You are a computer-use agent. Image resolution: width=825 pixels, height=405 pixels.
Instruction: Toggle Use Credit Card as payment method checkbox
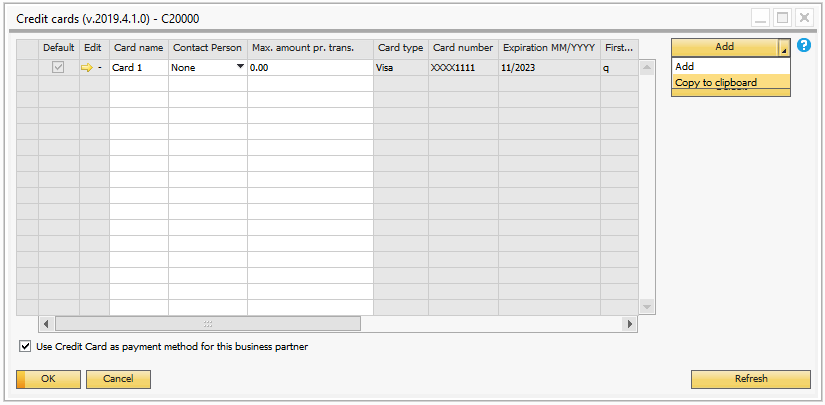[25, 347]
